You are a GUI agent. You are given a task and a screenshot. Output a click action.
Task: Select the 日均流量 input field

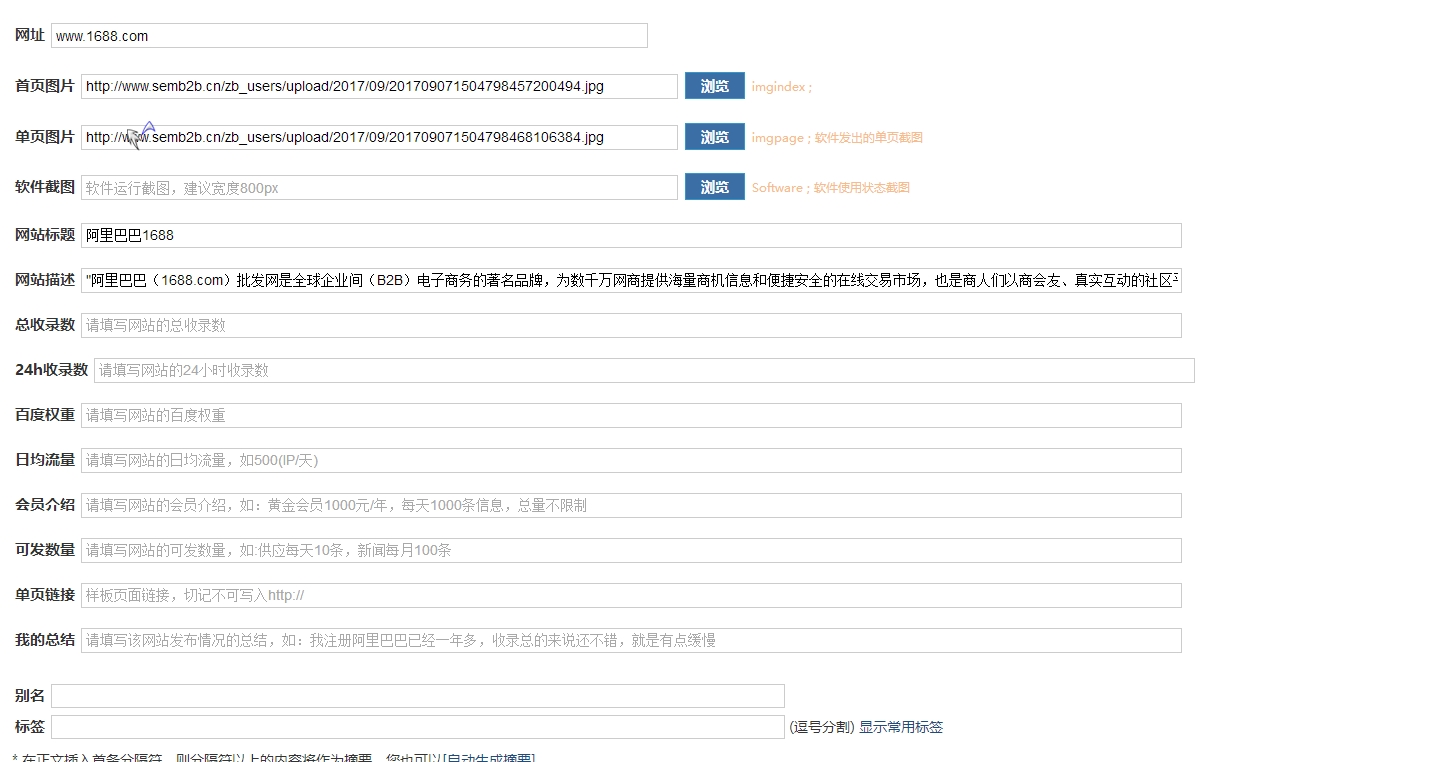pyautogui.click(x=631, y=461)
